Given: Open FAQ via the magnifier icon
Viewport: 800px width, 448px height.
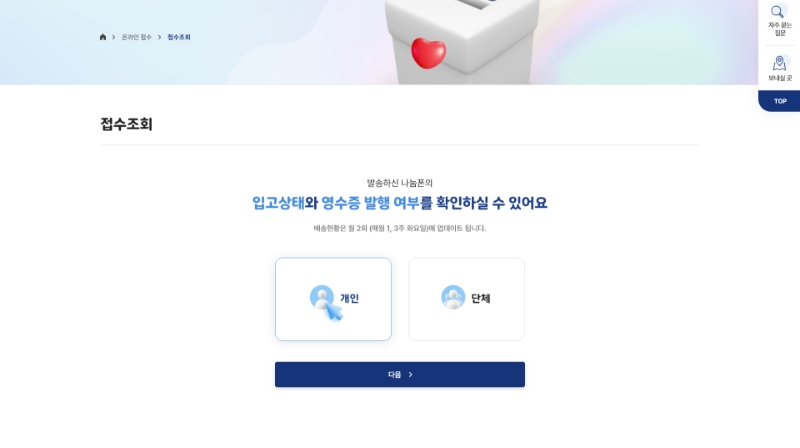Looking at the screenshot, I should pos(777,11).
